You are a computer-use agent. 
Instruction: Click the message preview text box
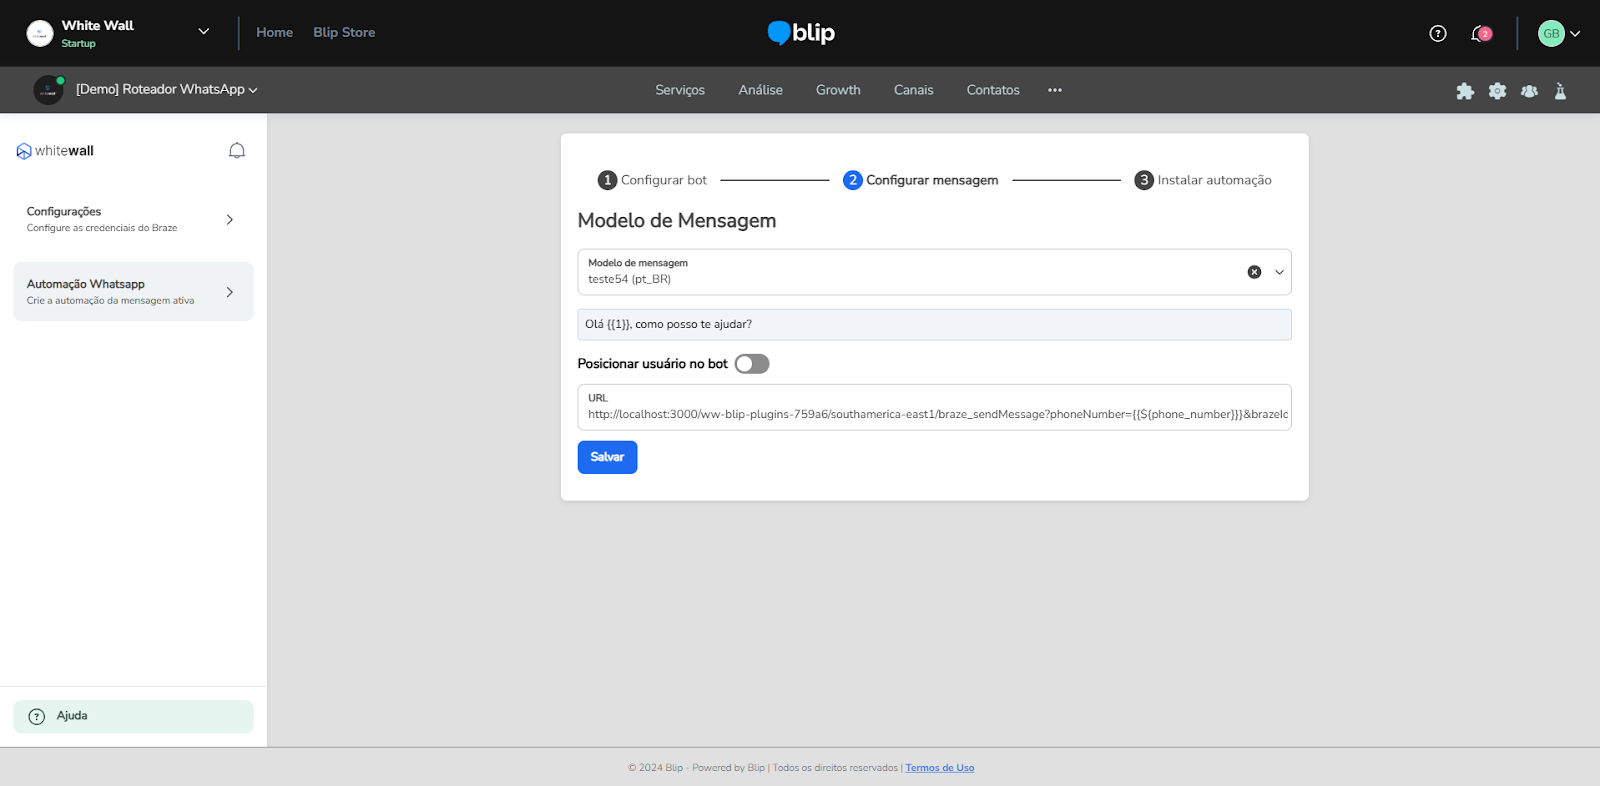(934, 324)
